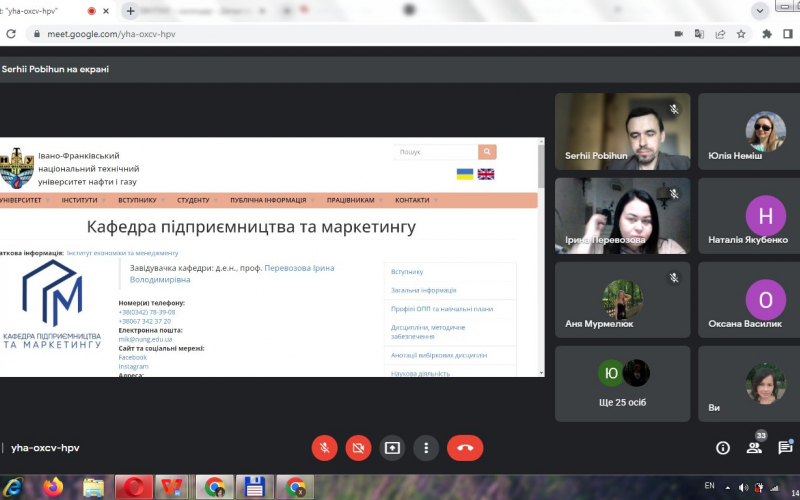Click the volume speaker icon in tray
The width and height of the screenshot is (800, 500).
click(x=743, y=488)
